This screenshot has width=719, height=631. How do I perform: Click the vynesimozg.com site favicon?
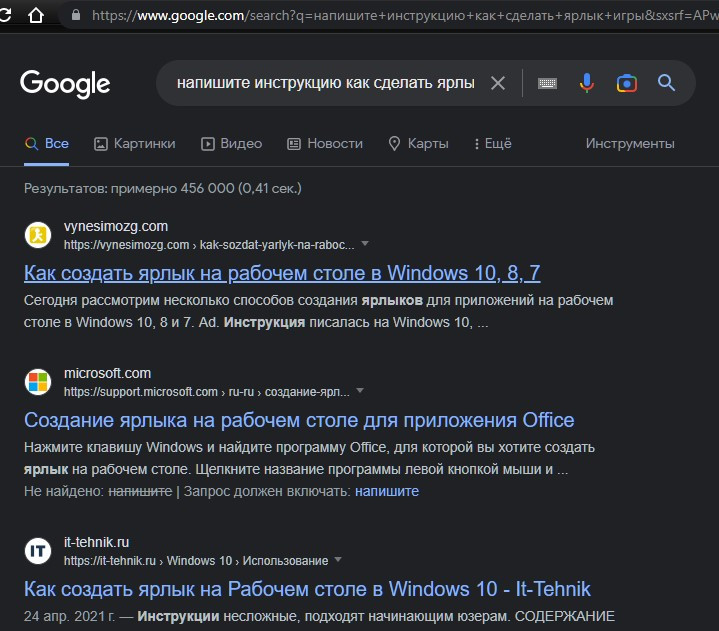coord(37,235)
